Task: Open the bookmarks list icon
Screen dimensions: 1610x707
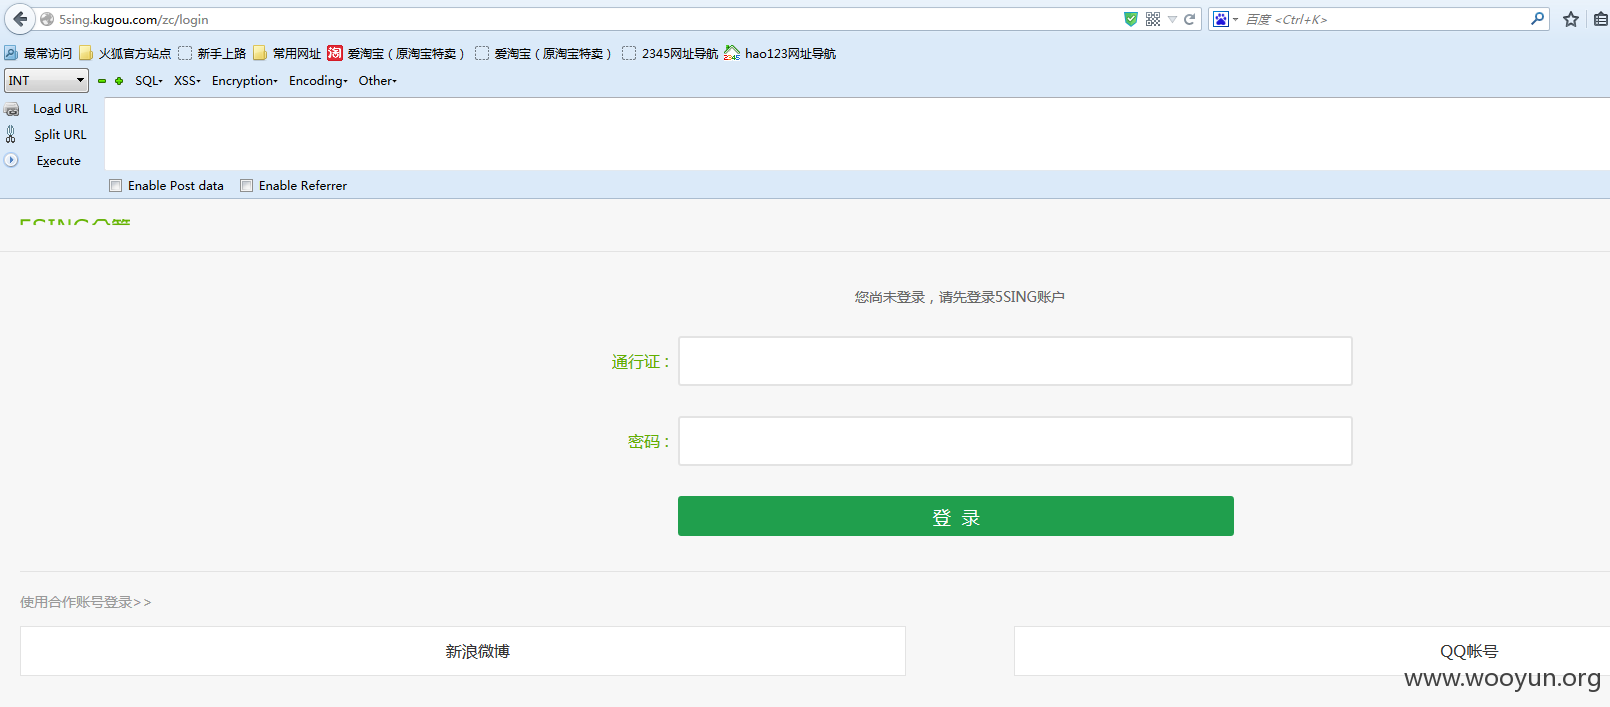Action: tap(1600, 19)
